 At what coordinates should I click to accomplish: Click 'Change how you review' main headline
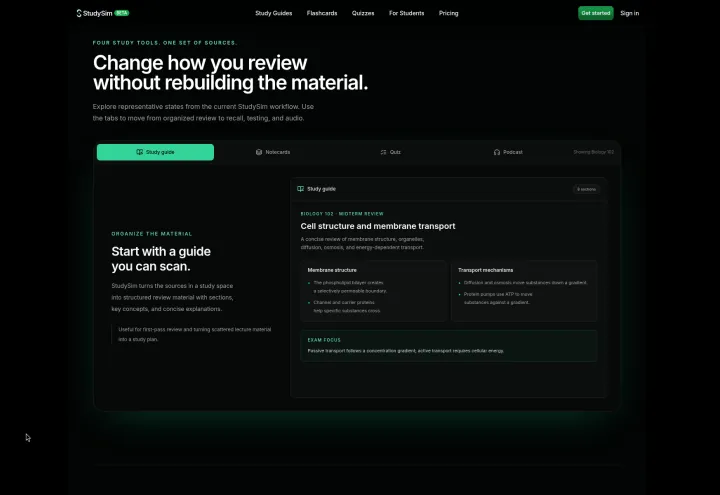pos(230,73)
